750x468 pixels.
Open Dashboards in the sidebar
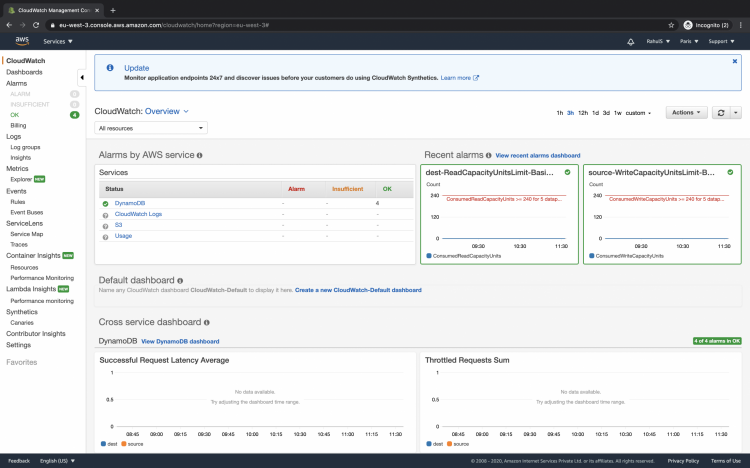pos(24,72)
